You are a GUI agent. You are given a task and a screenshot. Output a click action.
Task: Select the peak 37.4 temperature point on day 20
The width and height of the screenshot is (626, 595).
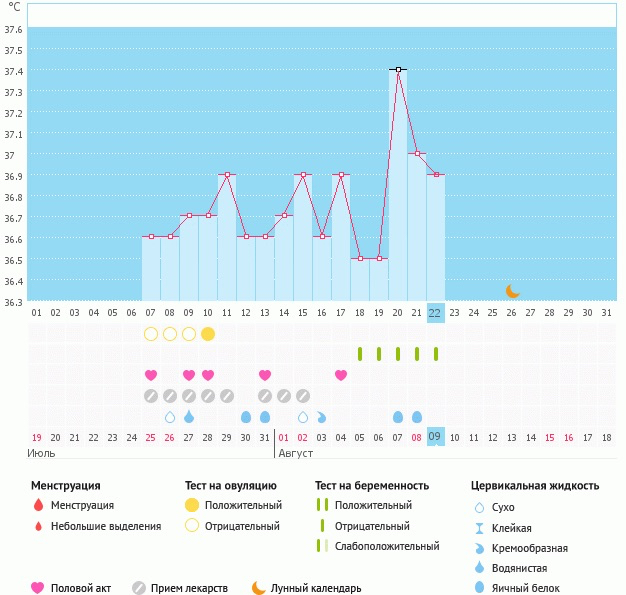(x=398, y=70)
